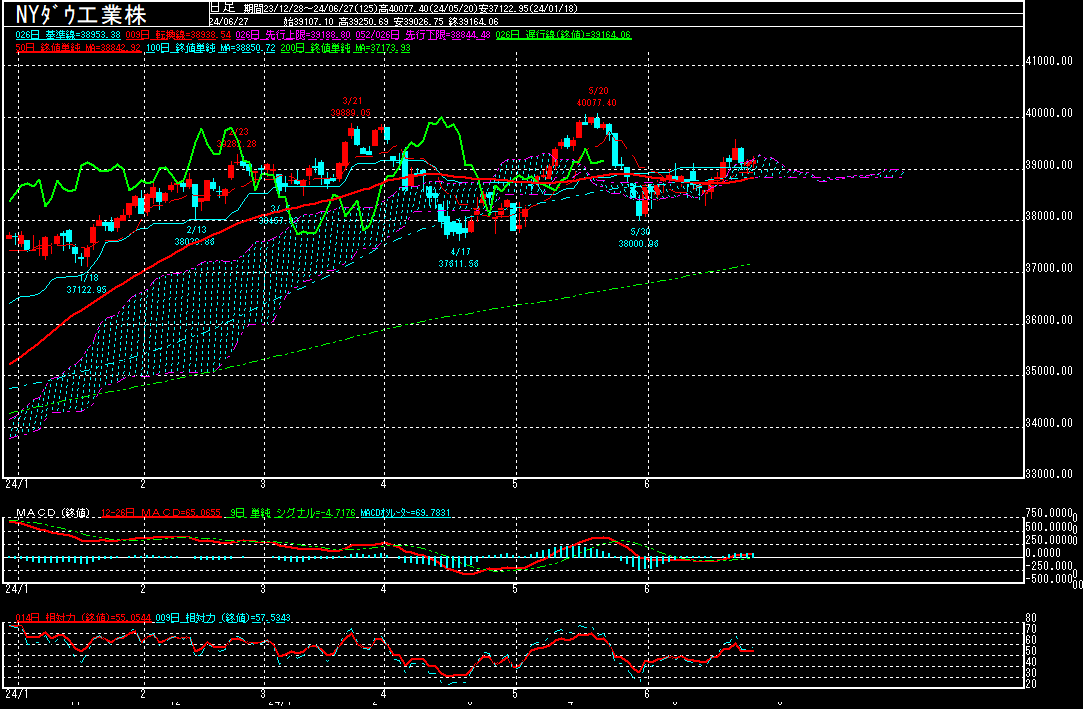
Task: Click MACD axis label '-250.000'
Action: point(1049,565)
